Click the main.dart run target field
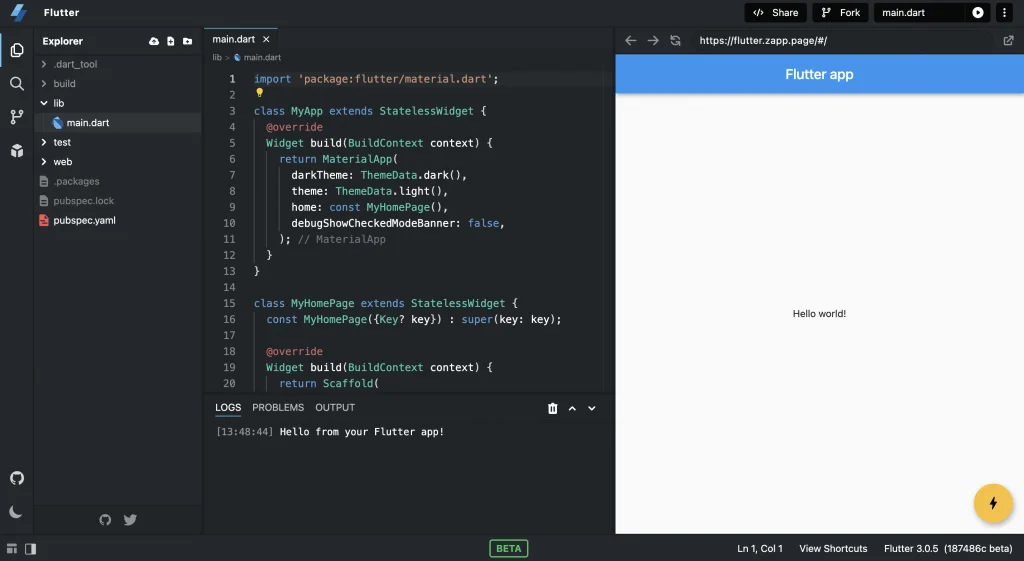 click(919, 12)
